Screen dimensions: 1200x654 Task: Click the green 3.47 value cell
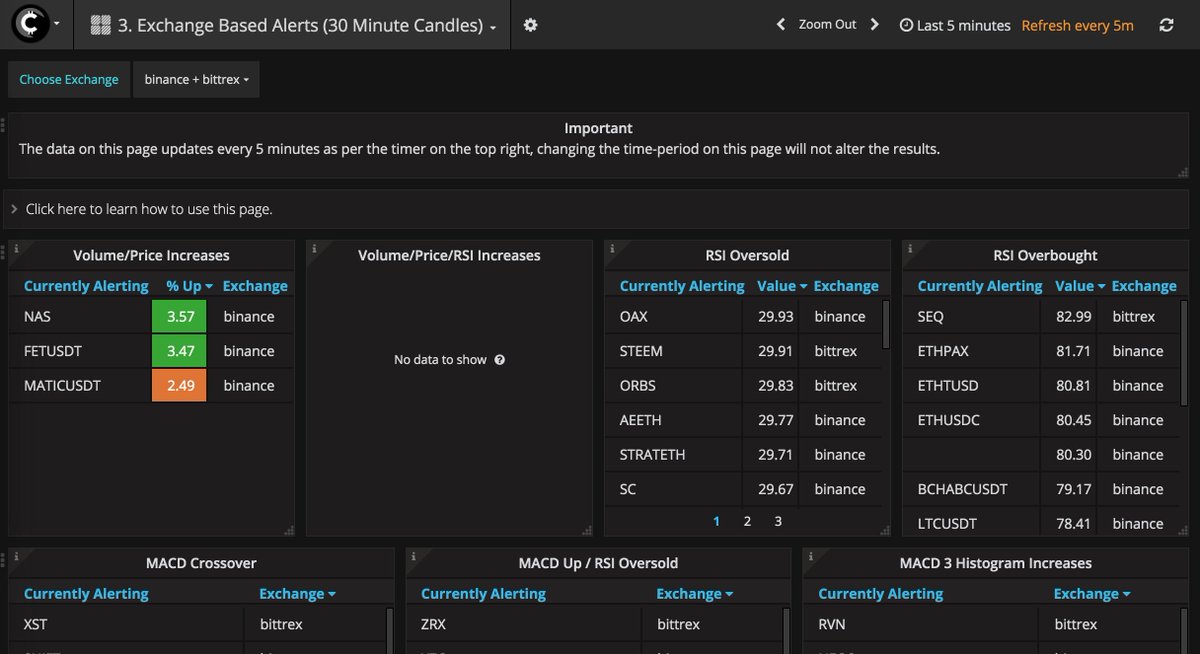pos(179,351)
